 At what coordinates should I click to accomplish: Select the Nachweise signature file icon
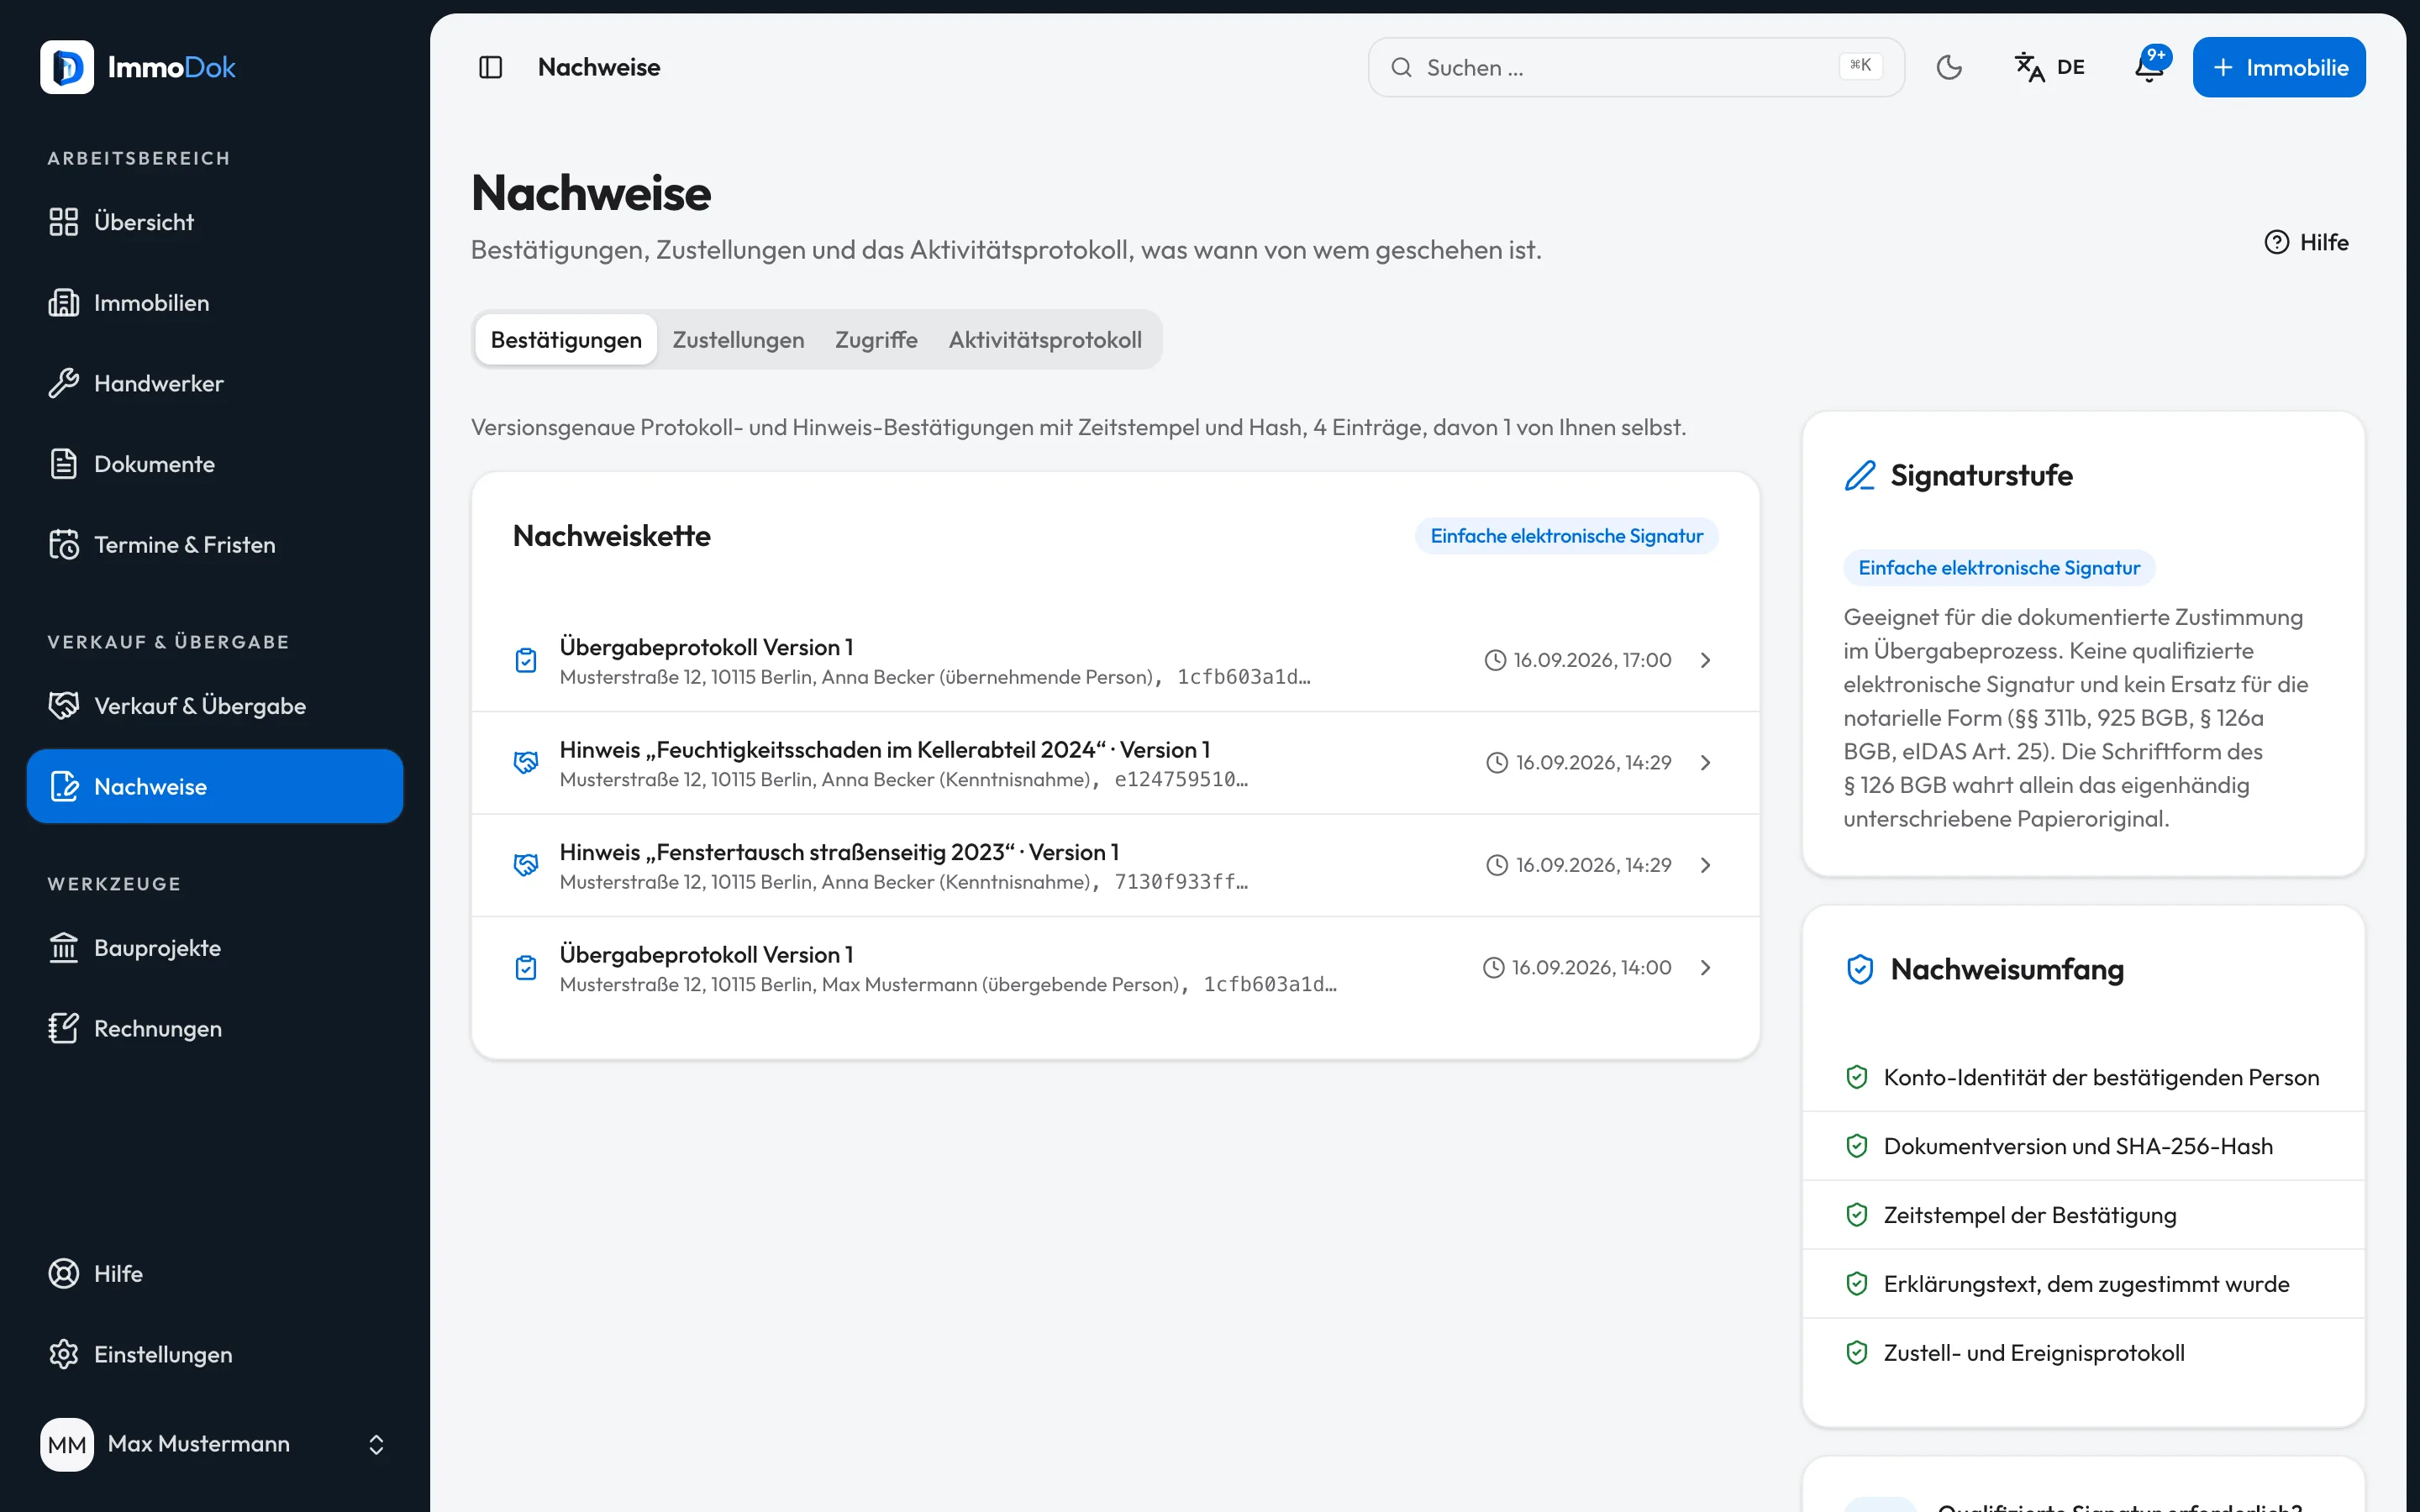pos(64,786)
